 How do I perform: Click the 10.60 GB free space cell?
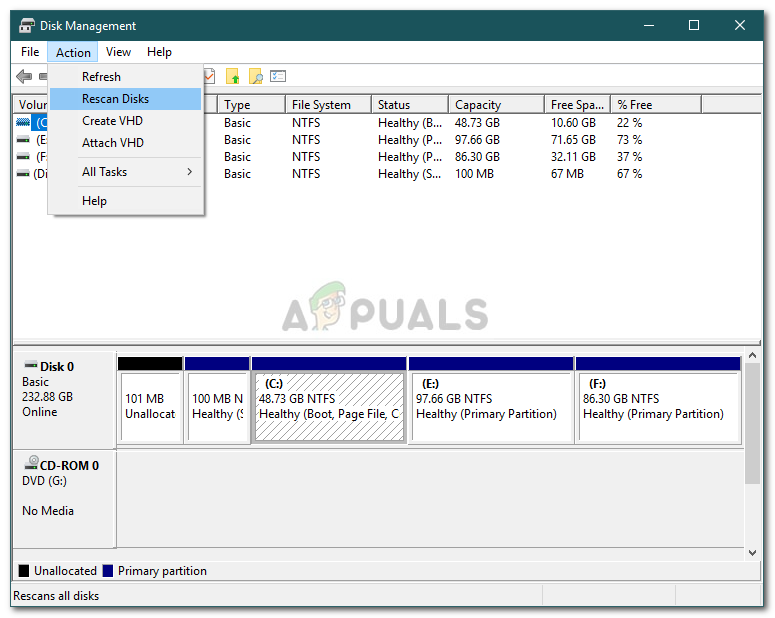tap(573, 123)
